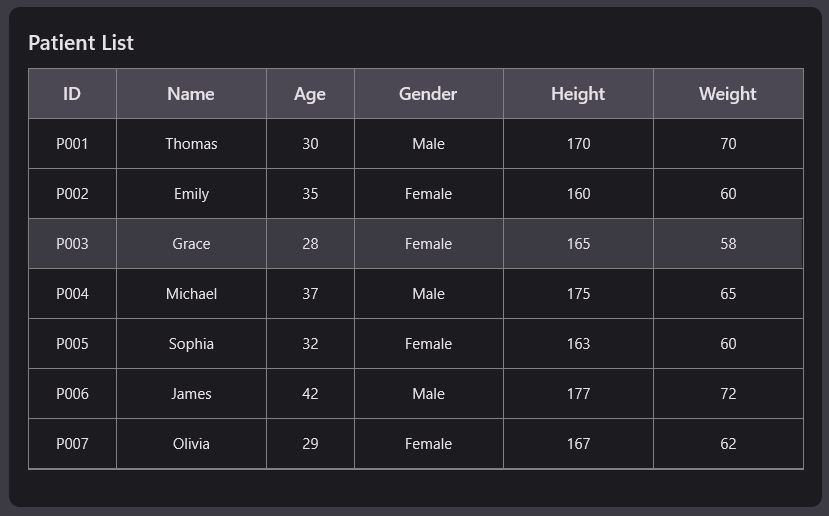Select James's weight value 72
Viewport: 829px width, 516px height.
728,394
